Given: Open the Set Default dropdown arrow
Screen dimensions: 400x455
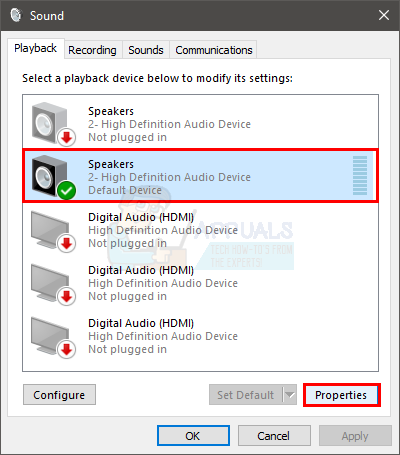Looking at the screenshot, I should [290, 395].
